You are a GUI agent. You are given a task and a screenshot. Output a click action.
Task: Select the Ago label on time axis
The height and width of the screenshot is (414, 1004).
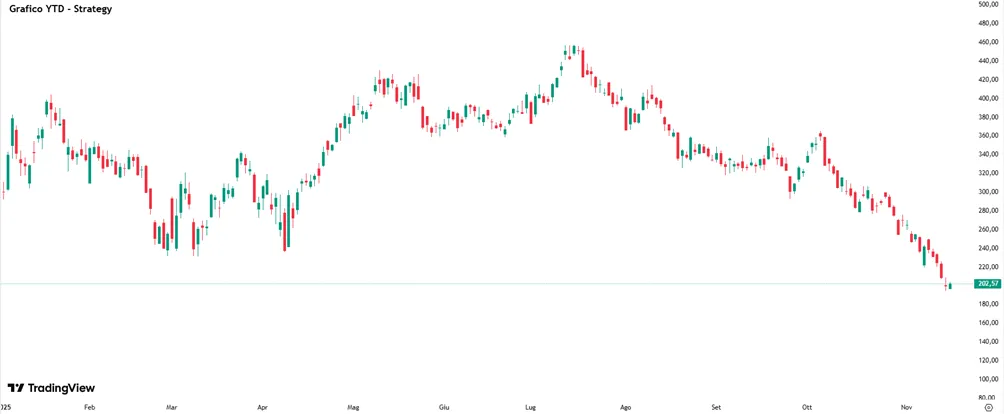626,406
